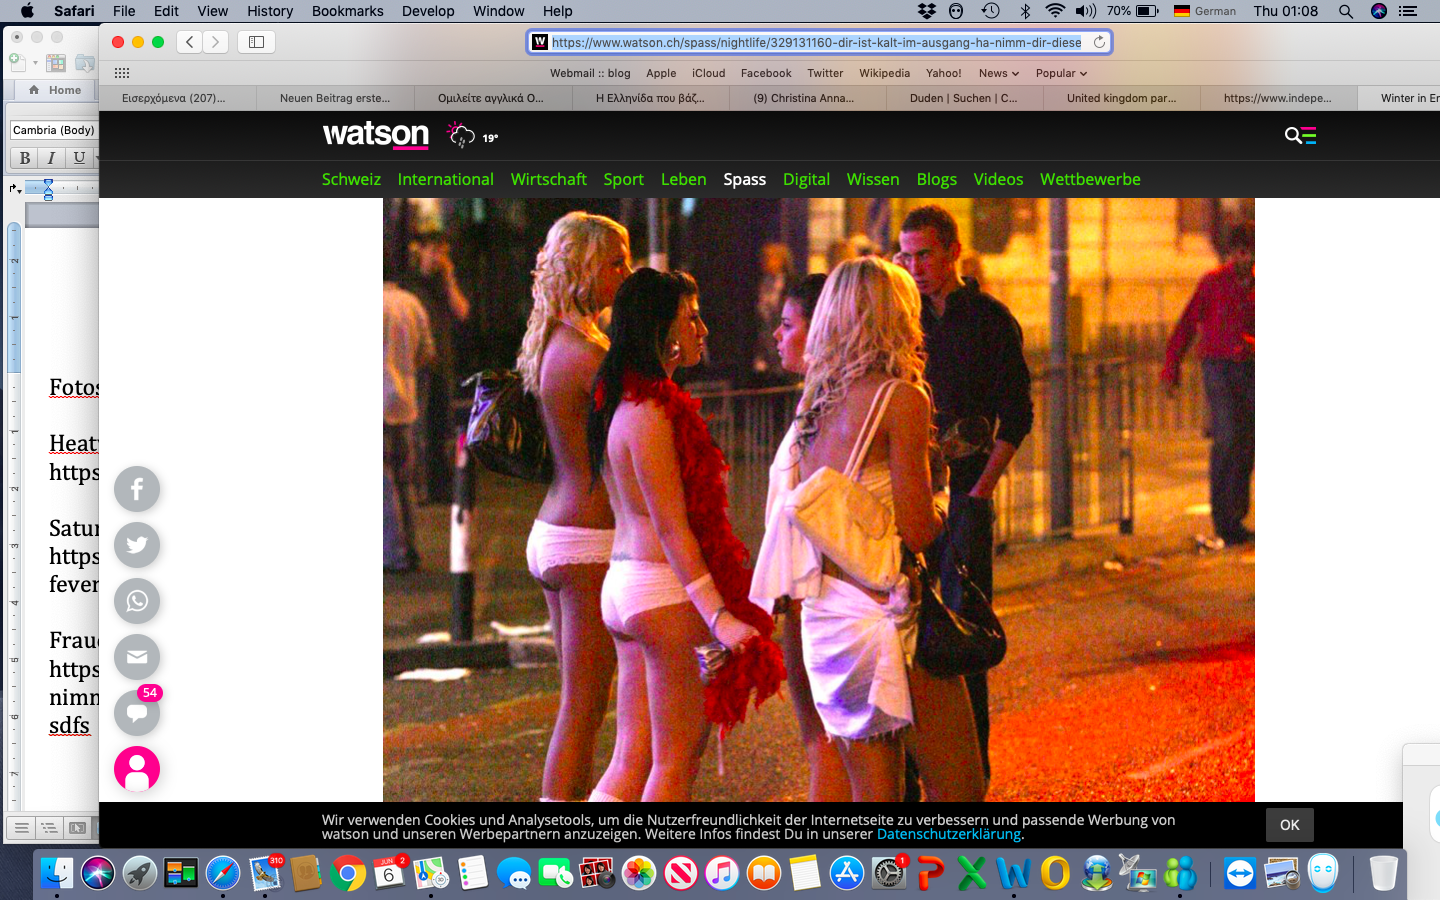This screenshot has height=900, width=1440.
Task: Share article by email round button
Action: [137, 657]
